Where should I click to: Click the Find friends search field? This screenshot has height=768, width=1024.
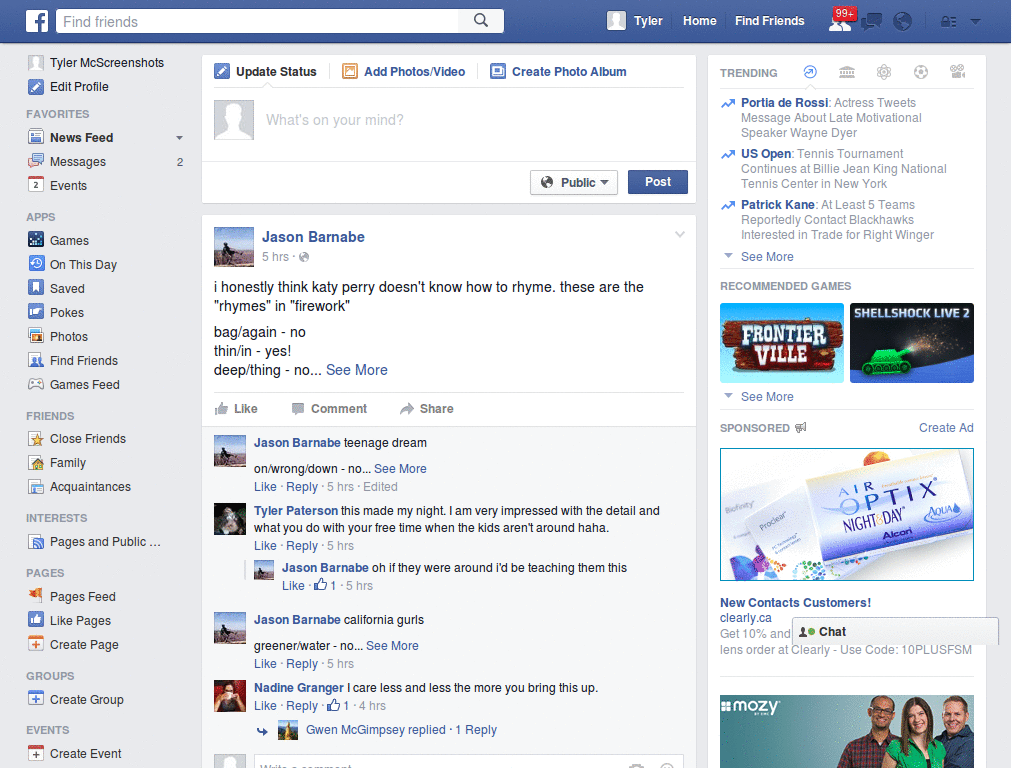(257, 22)
